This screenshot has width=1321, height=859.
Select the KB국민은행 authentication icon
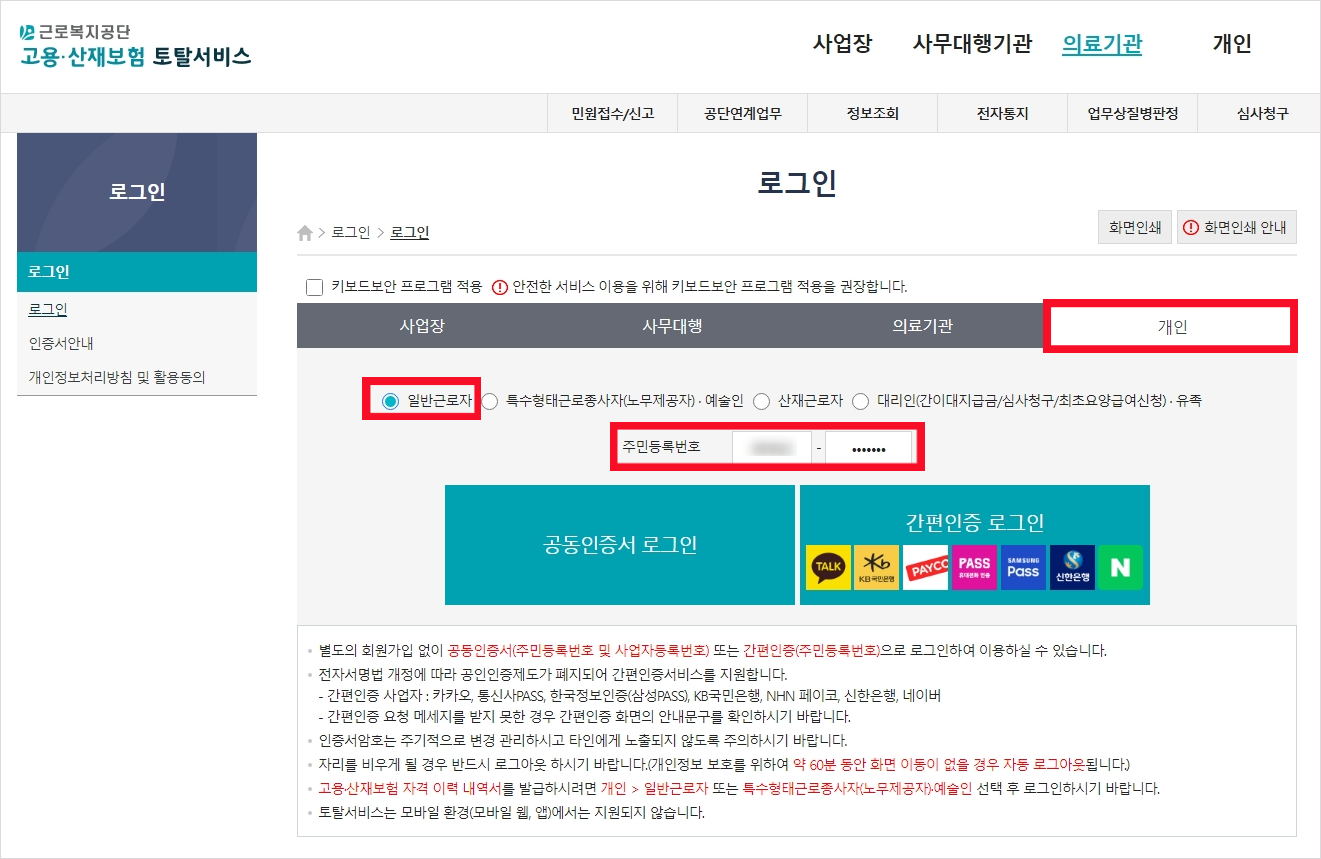click(x=877, y=567)
